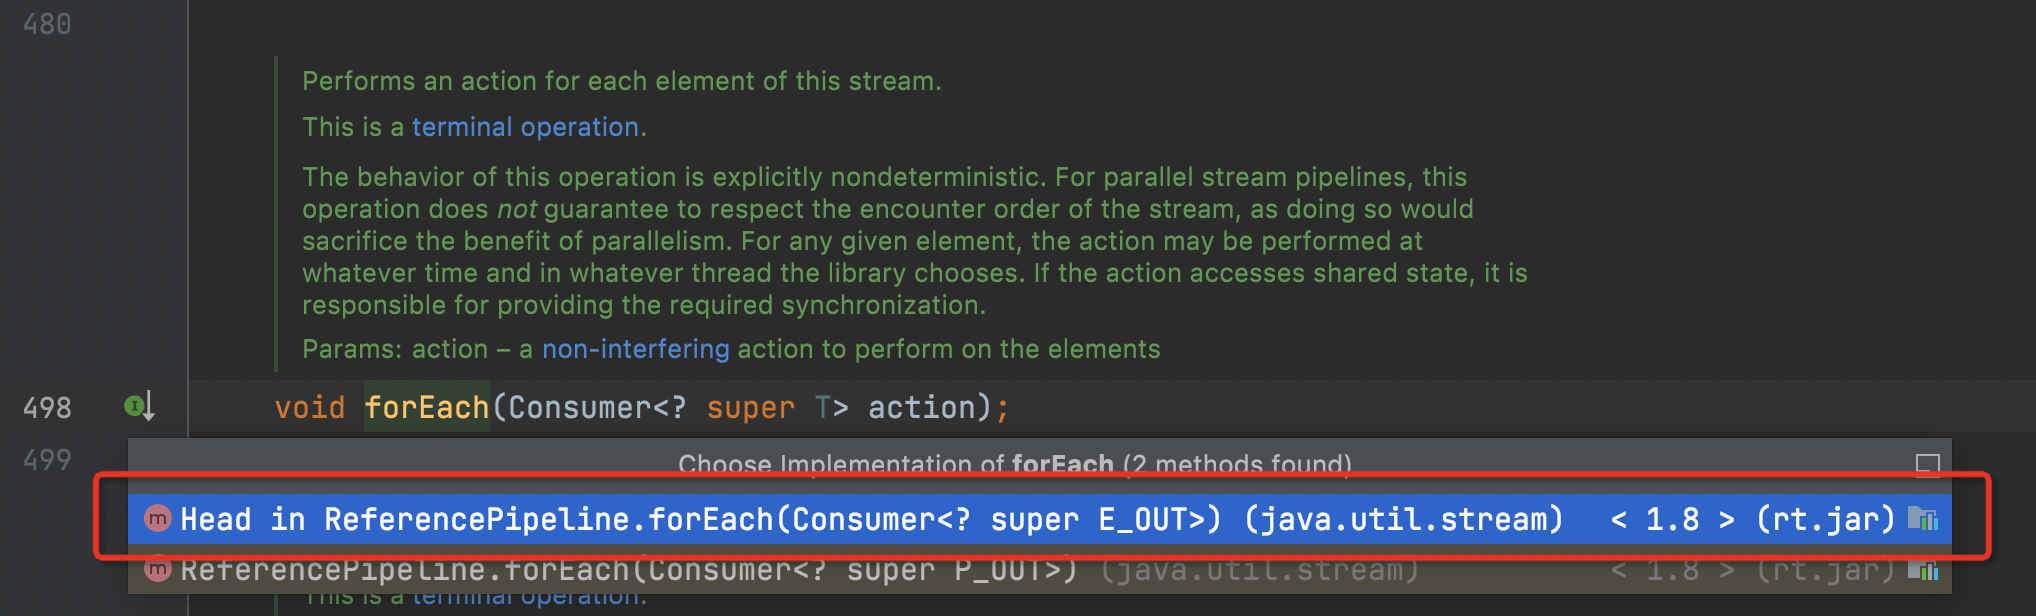Click the usage histogram icon on the highlighted entry
Viewport: 2036px width, 616px height.
click(x=1925, y=519)
